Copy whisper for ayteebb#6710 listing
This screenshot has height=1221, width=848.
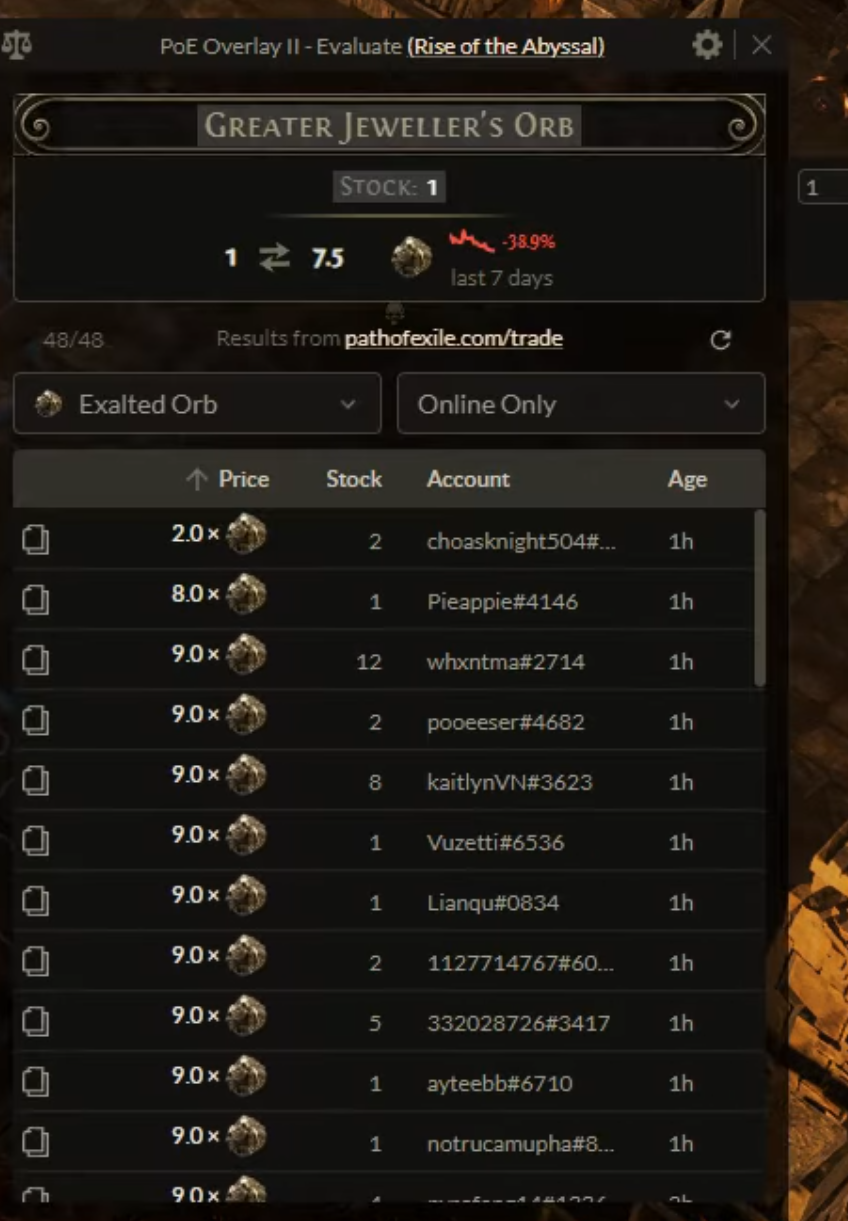pyautogui.click(x=36, y=1082)
